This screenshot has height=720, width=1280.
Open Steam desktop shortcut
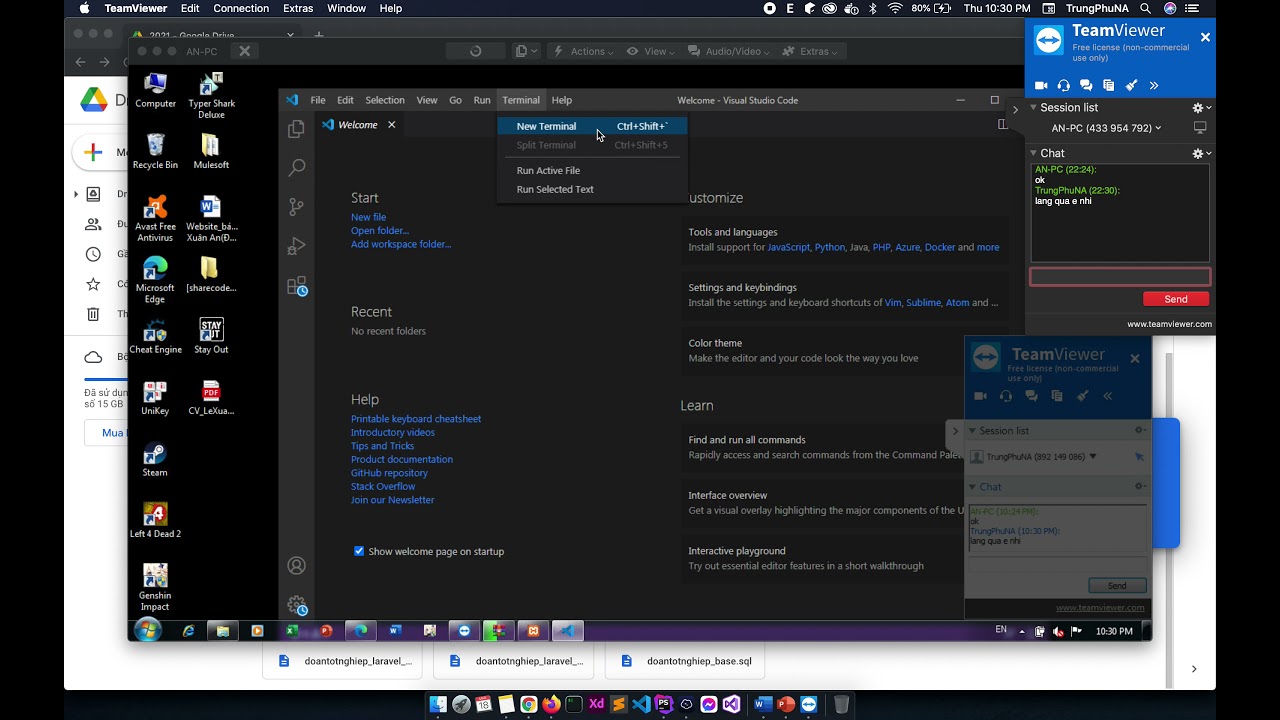155,460
